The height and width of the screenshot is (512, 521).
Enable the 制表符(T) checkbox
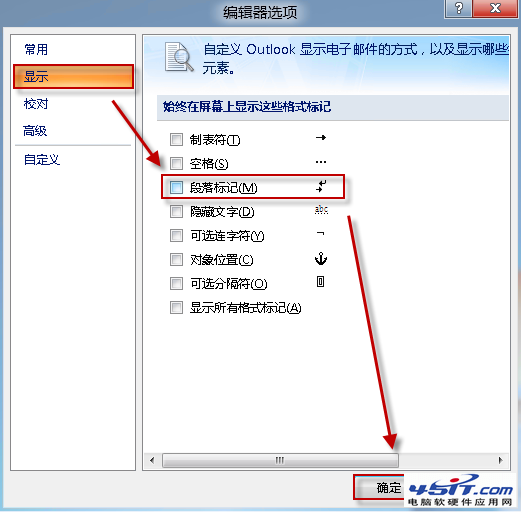coord(176,139)
